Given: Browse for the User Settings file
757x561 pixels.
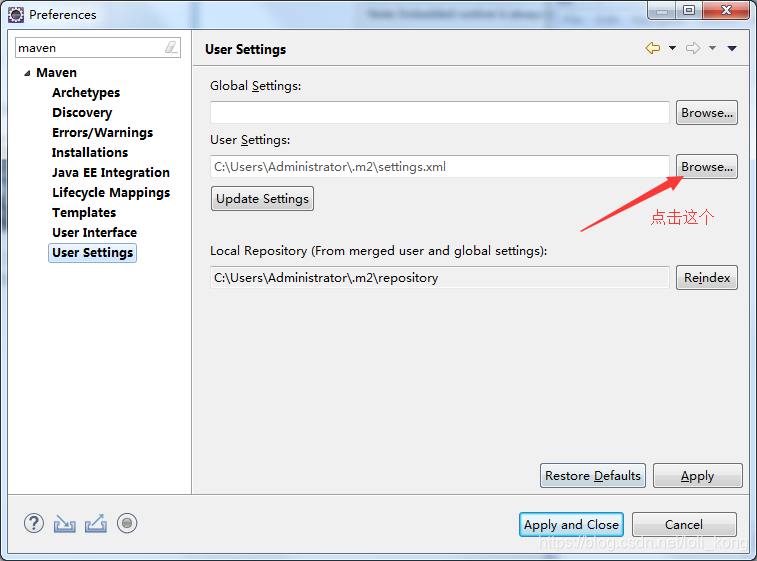Looking at the screenshot, I should tap(707, 167).
